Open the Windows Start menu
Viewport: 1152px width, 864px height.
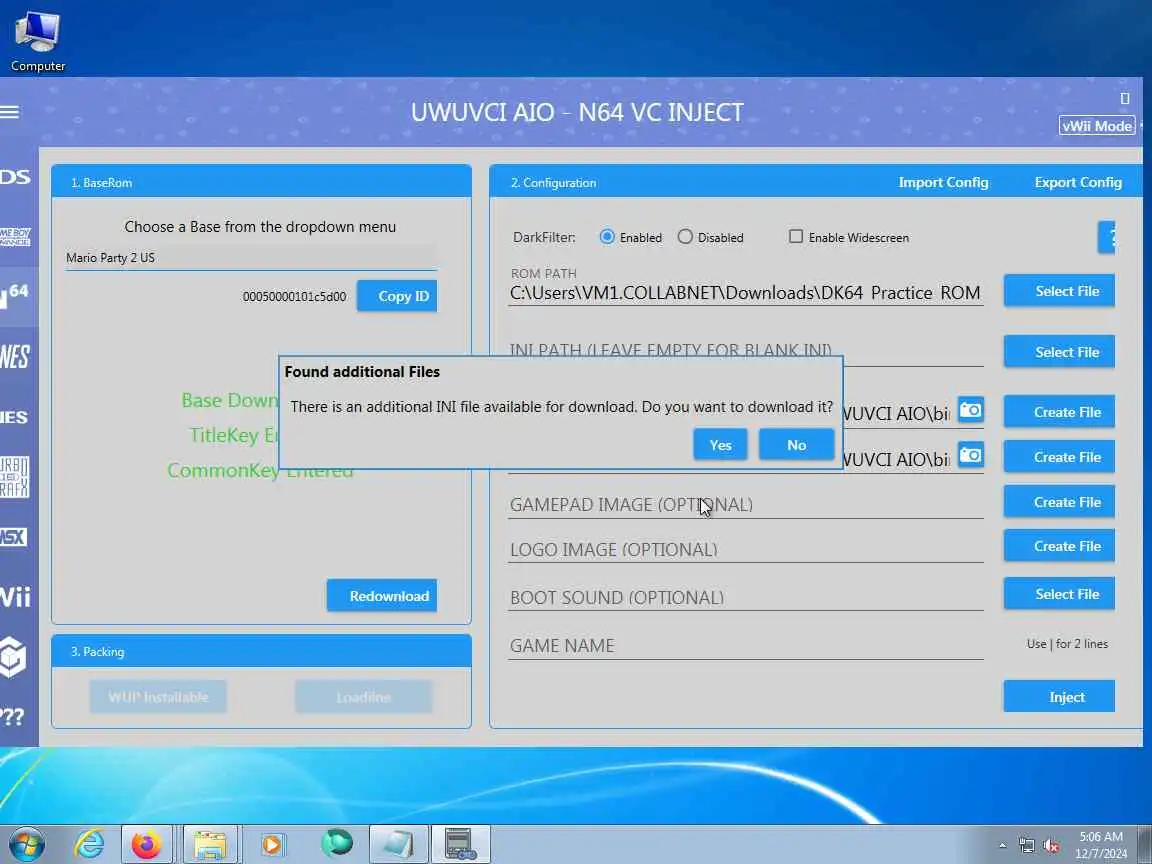pos(26,845)
